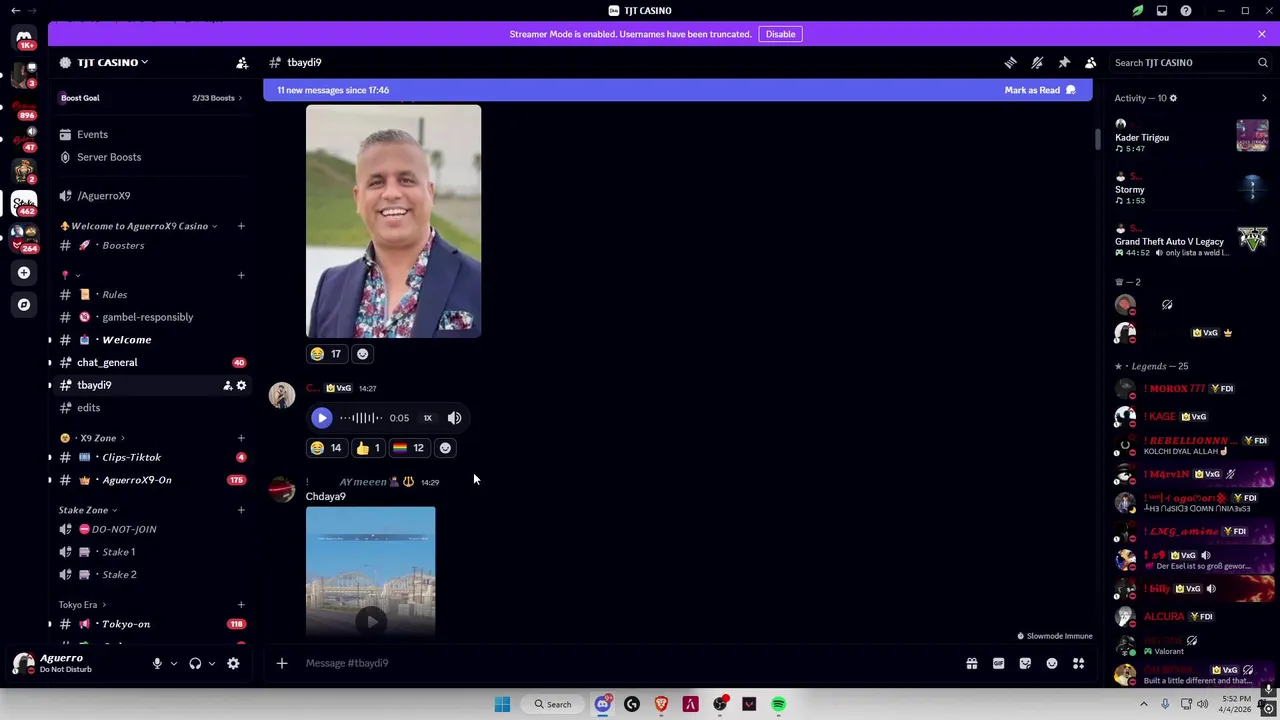Mark messages as read
Viewport: 1280px width, 720px height.
tap(1040, 90)
